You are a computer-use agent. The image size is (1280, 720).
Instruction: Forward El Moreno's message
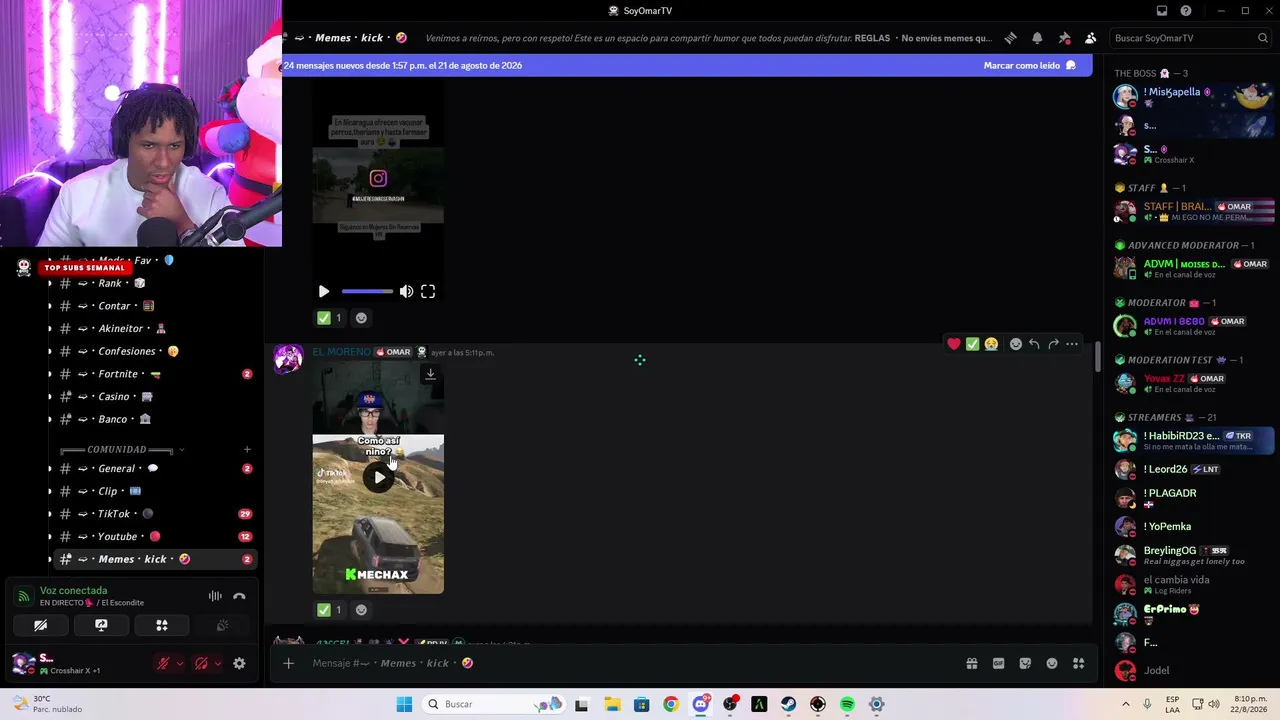click(1053, 344)
